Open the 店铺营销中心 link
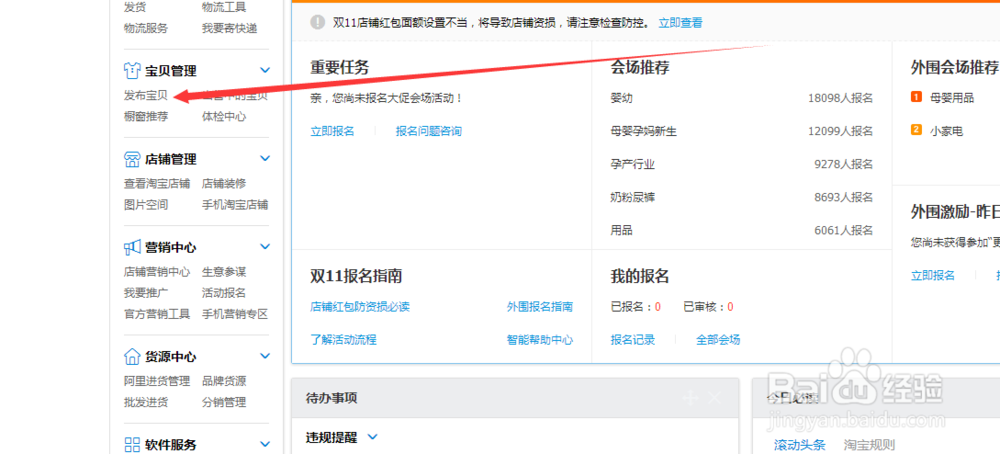 [157, 272]
